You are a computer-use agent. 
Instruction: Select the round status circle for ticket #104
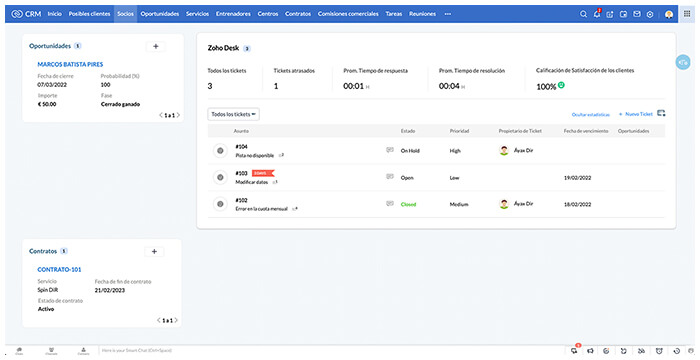220,151
